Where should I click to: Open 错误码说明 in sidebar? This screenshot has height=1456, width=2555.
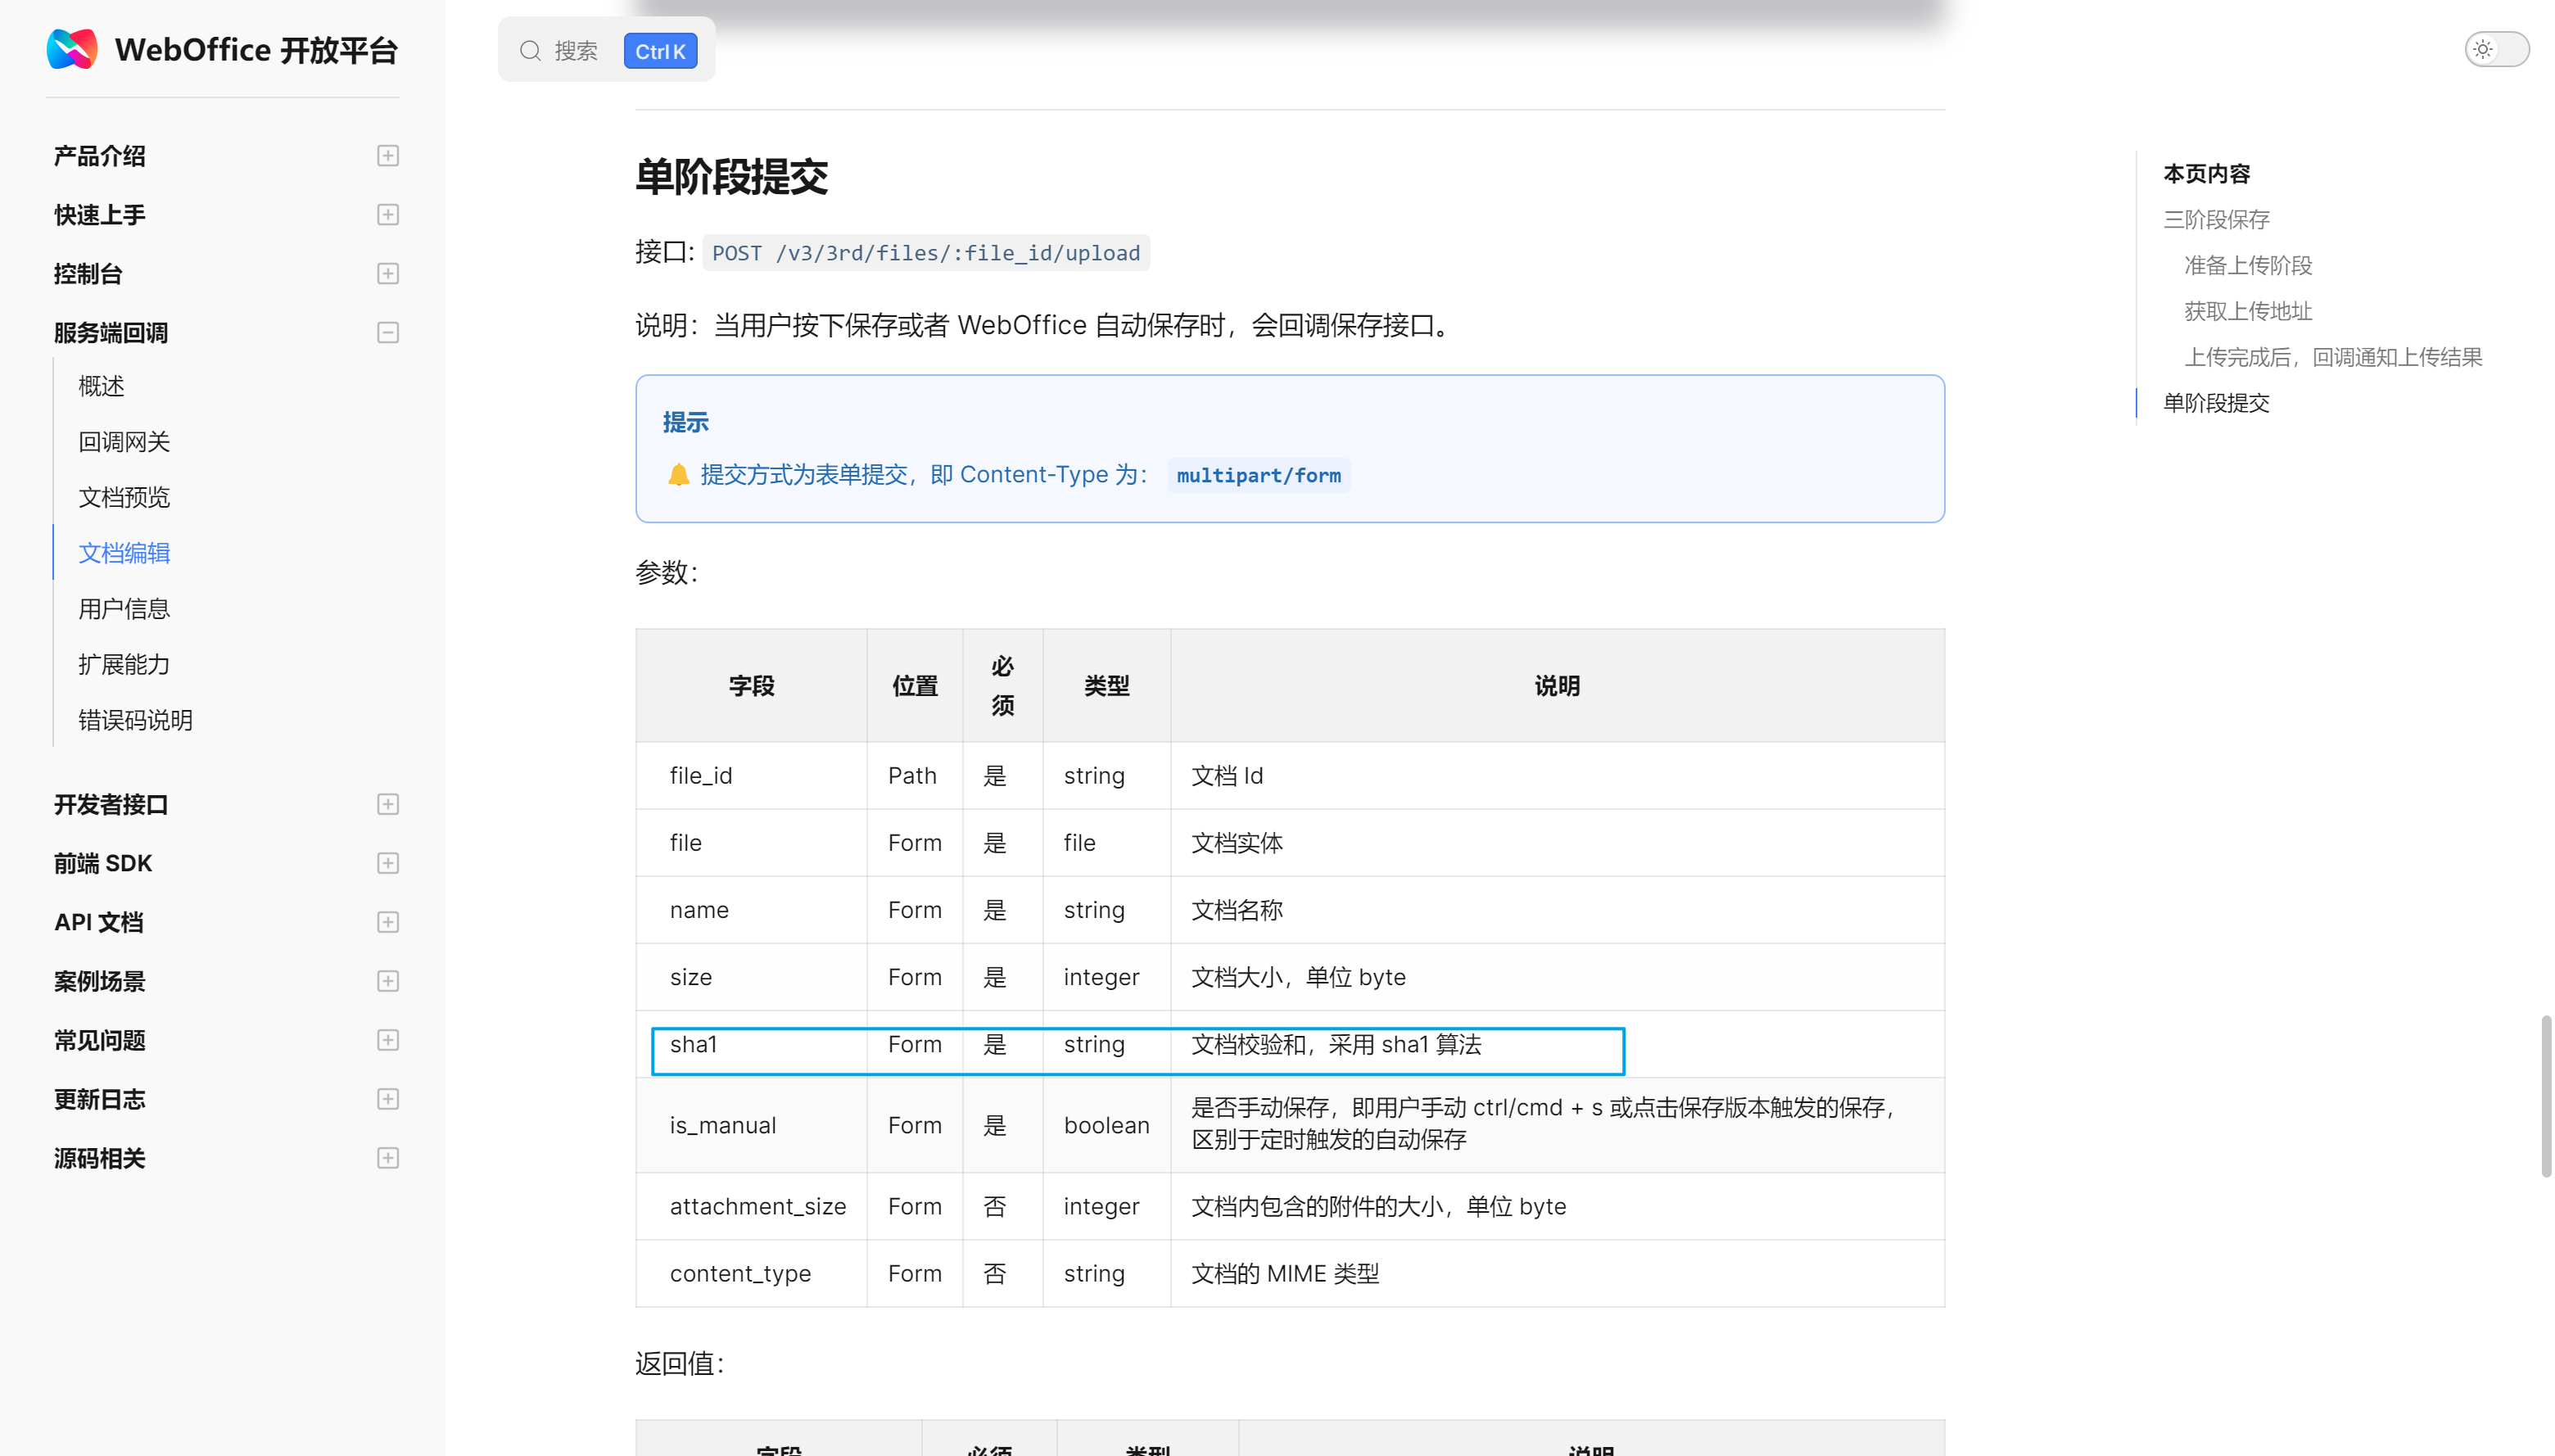(135, 721)
